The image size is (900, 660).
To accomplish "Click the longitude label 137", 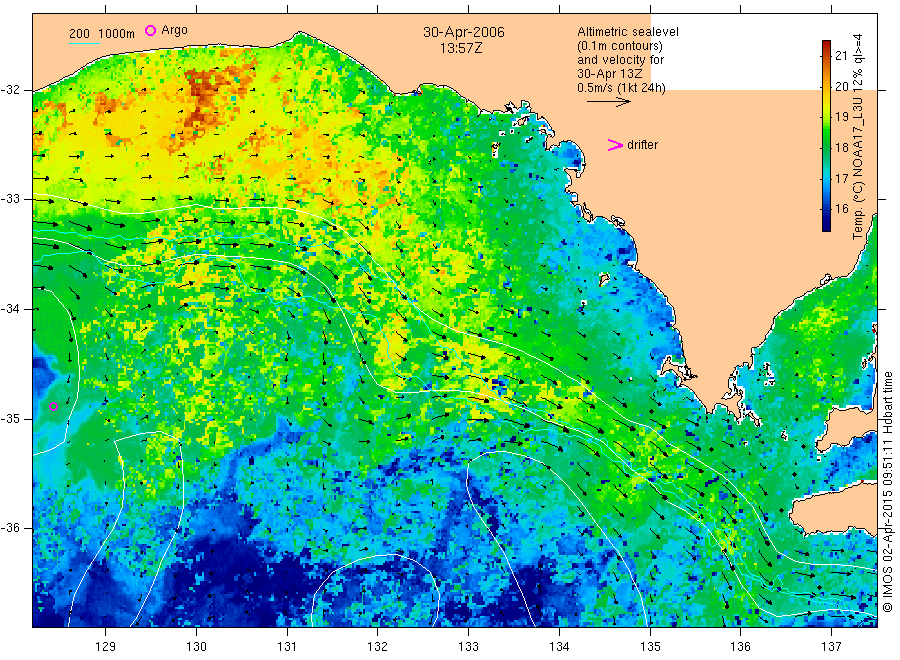I will pyautogui.click(x=831, y=646).
